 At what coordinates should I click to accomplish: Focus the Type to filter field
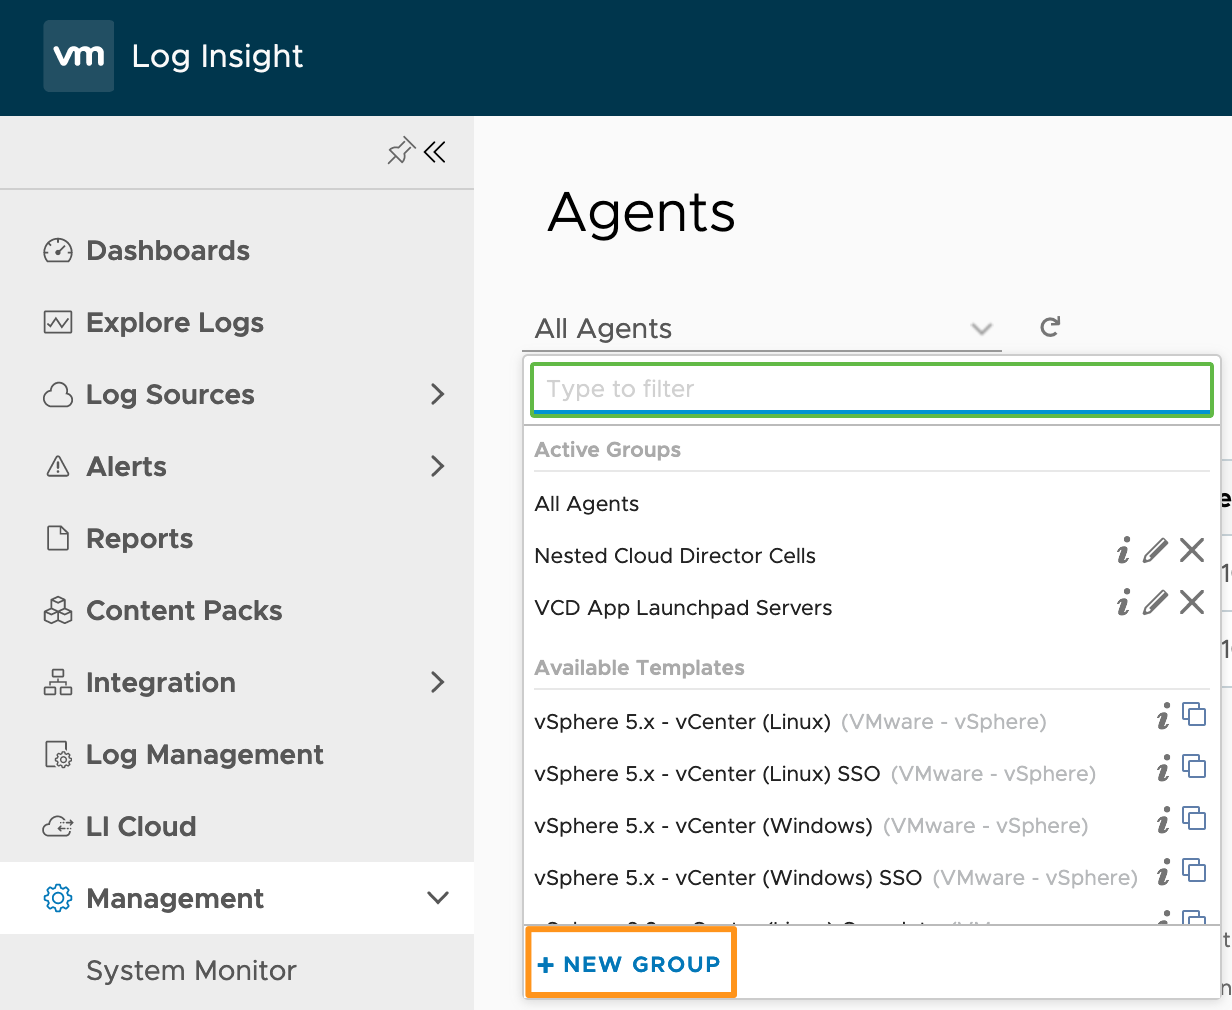coord(872,389)
